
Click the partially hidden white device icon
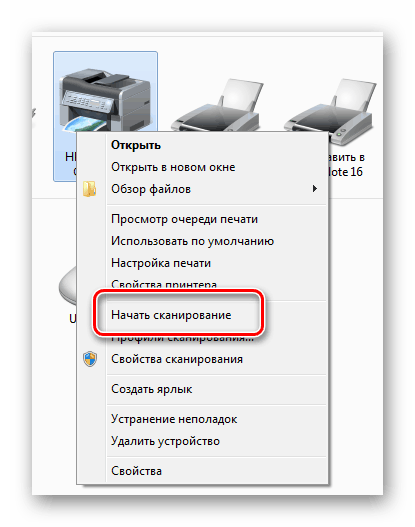(x=67, y=286)
